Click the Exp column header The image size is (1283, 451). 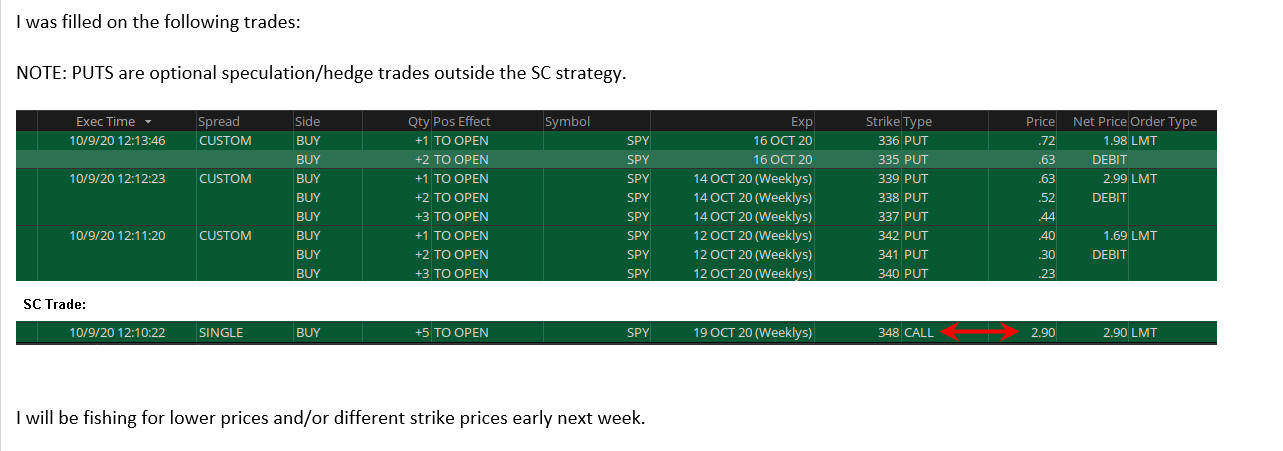[x=801, y=122]
